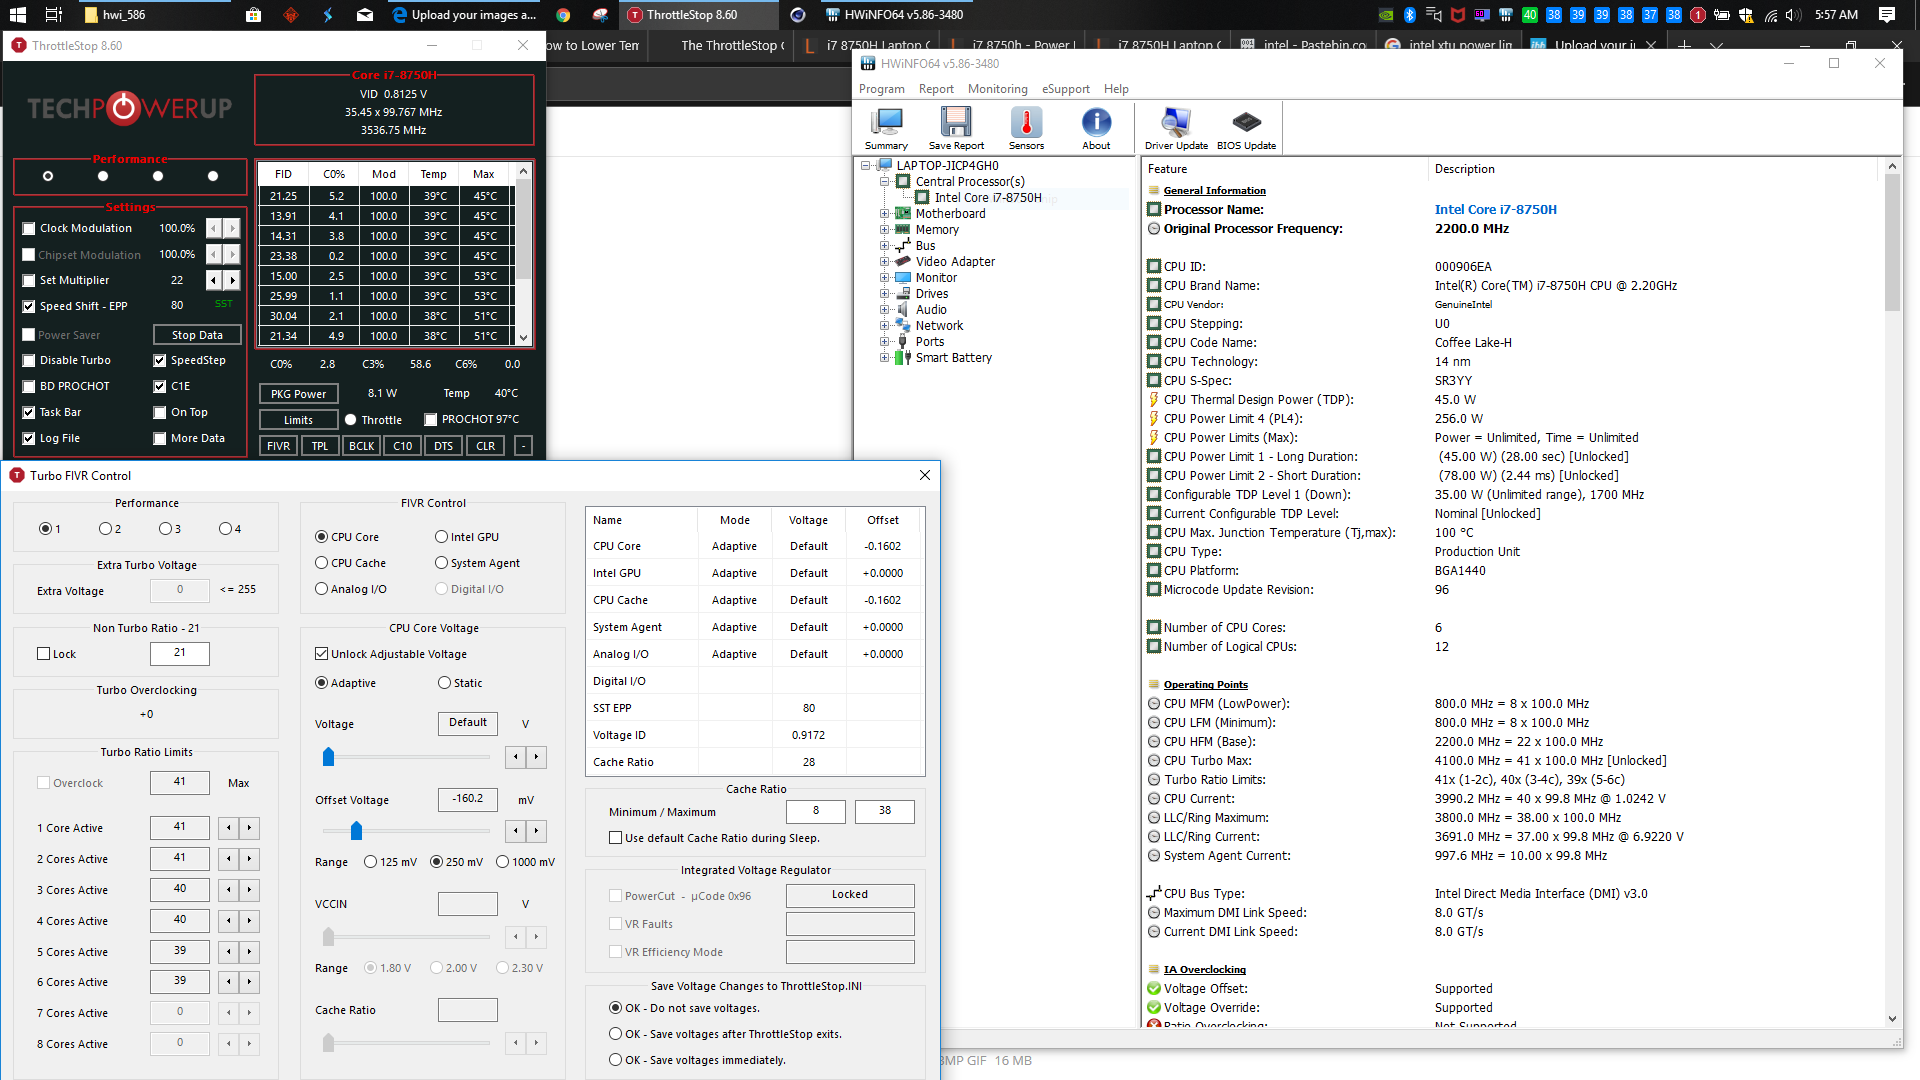Screen dimensions: 1920x1080
Task: Open the Report menu
Action: coord(936,89)
